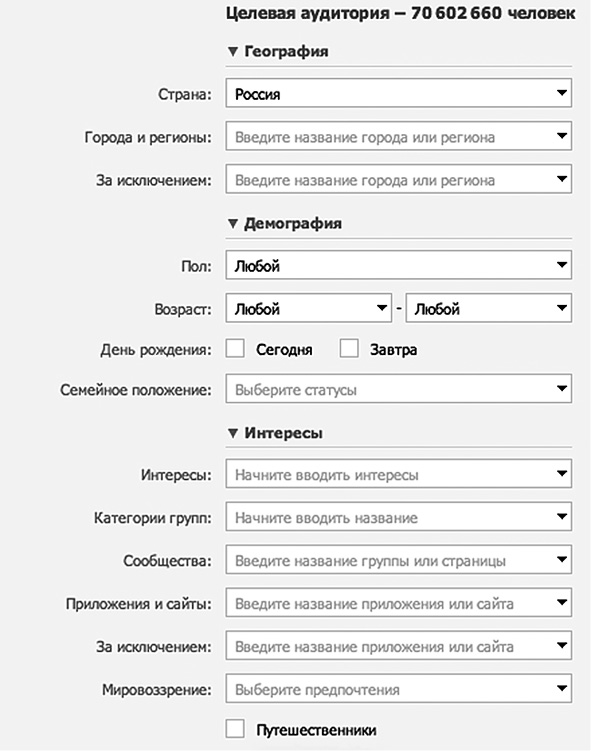Open the Пол dropdown showing Любой
591x751 pixels.
pos(398,265)
